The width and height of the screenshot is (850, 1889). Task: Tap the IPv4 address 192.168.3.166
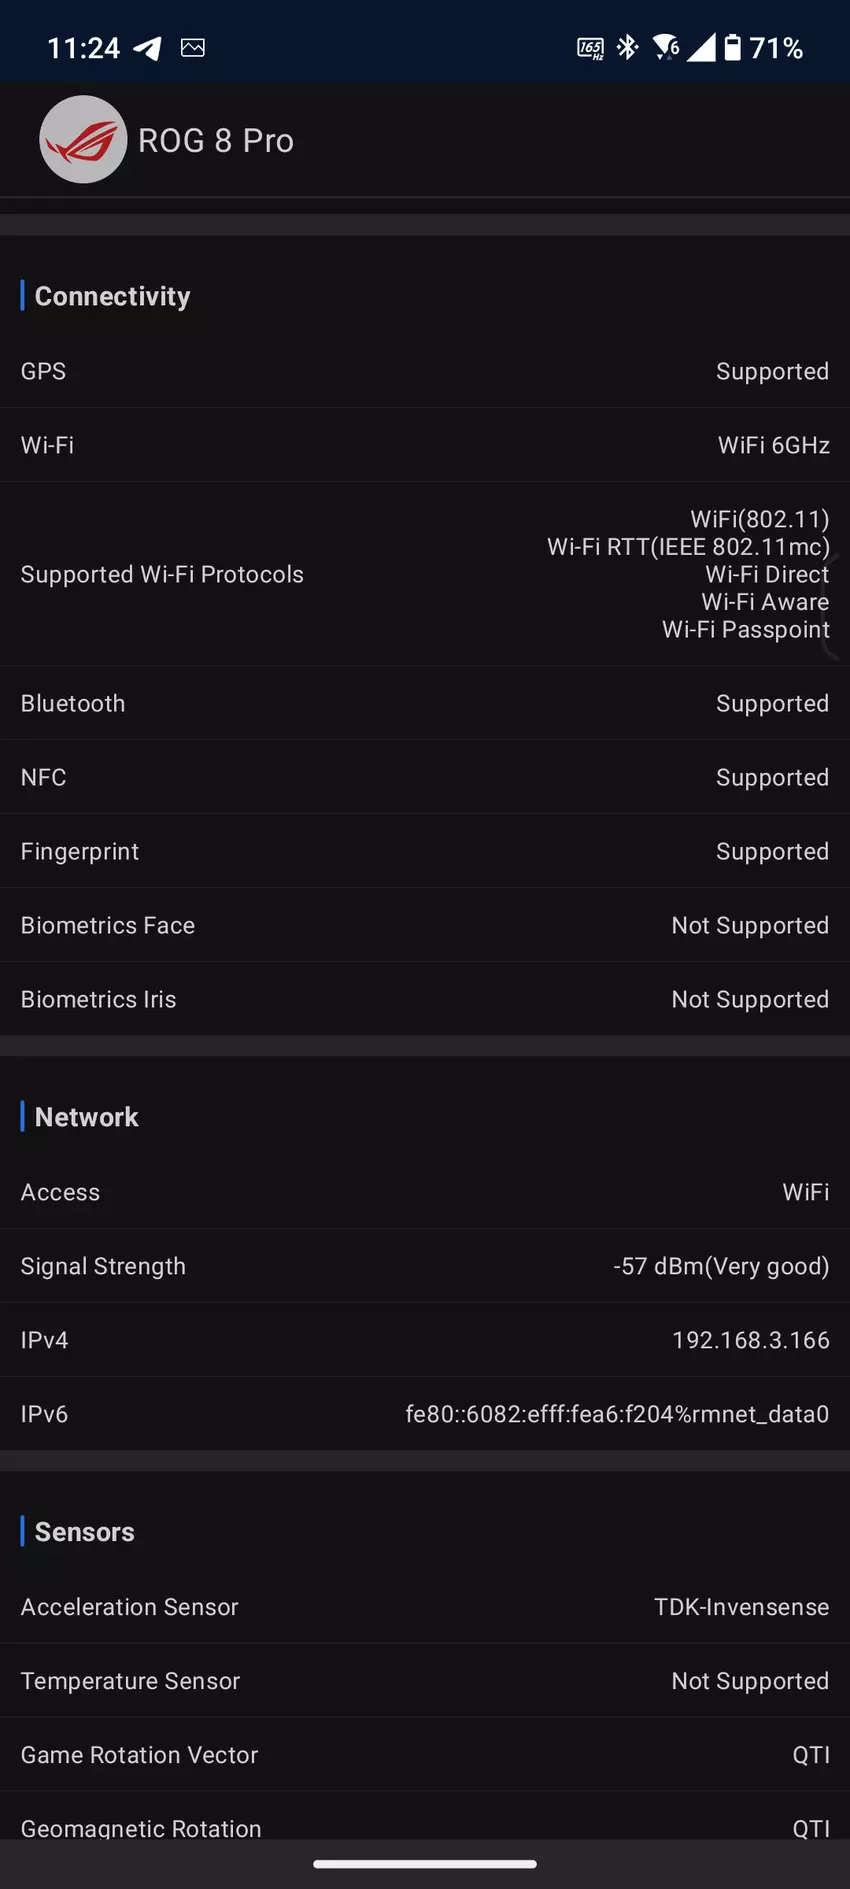(x=750, y=1340)
